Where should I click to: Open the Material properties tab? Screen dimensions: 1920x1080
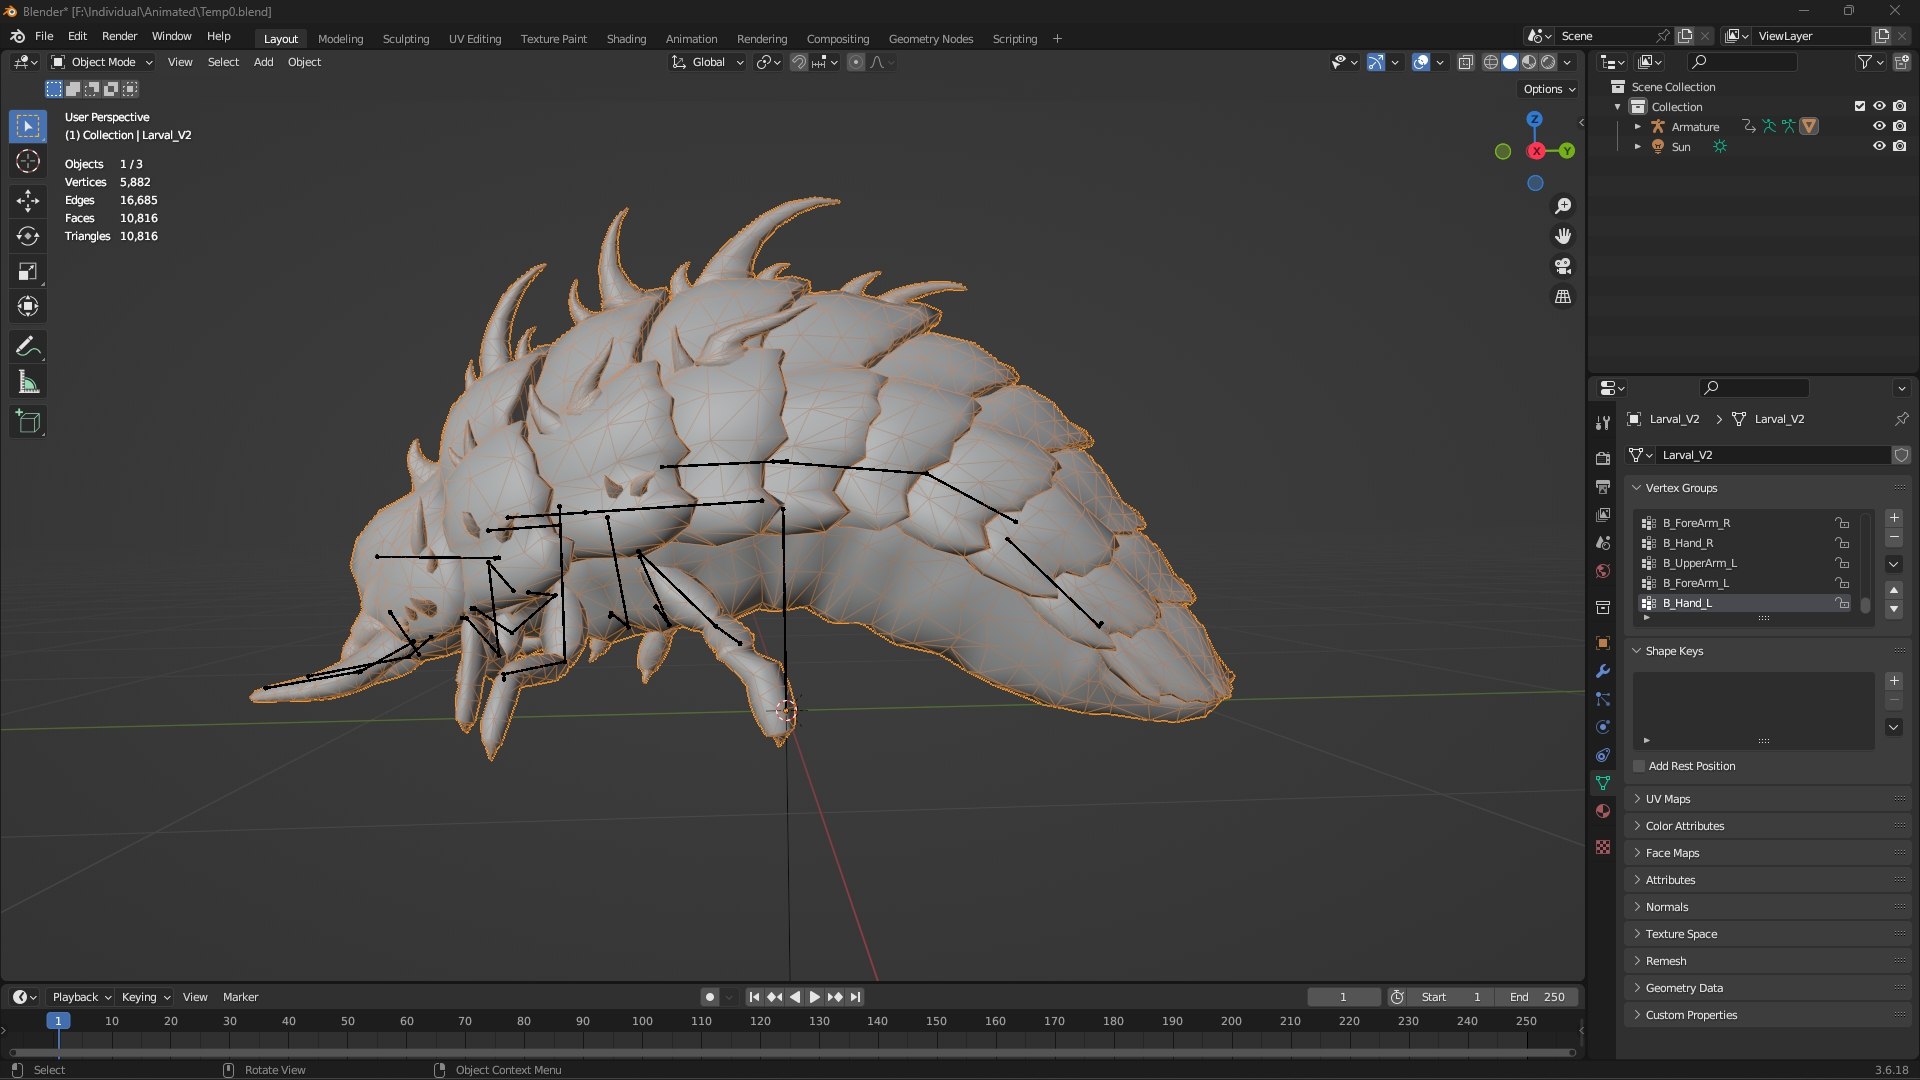1603,811
